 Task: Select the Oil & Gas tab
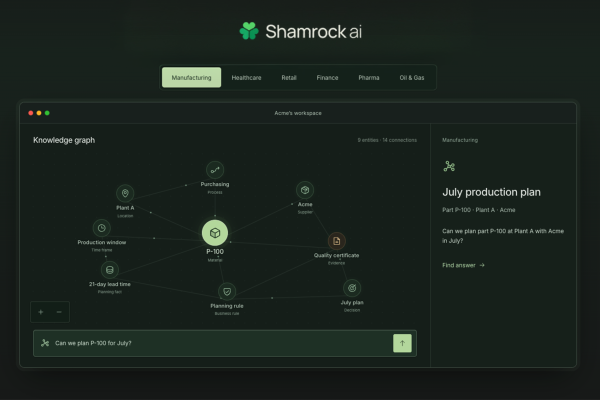[412, 78]
